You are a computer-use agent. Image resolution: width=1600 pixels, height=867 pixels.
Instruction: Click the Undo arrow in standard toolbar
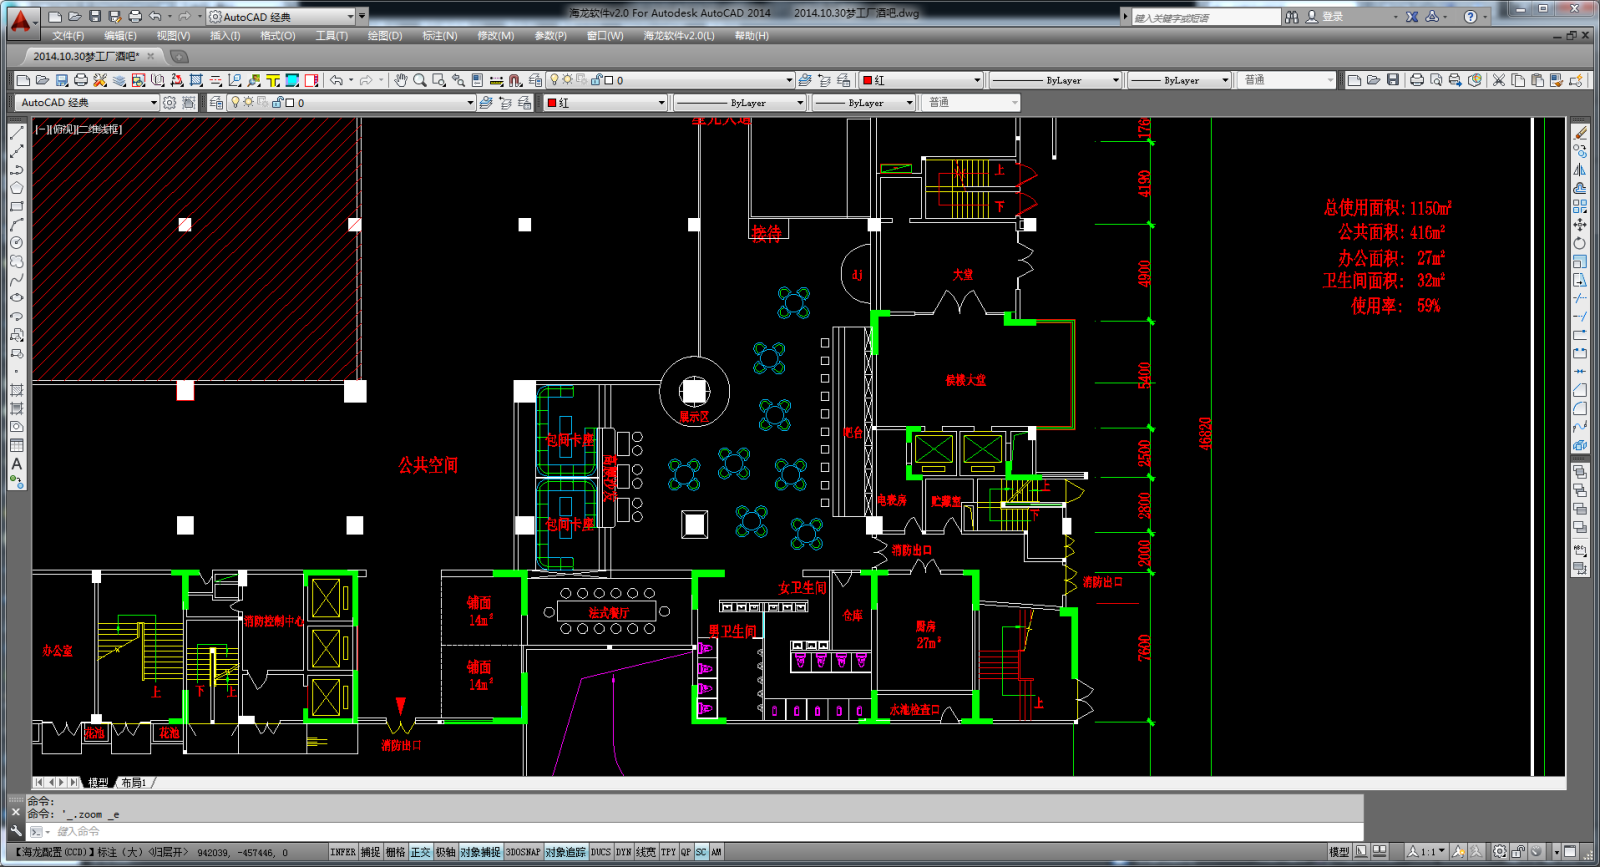pyautogui.click(x=337, y=80)
